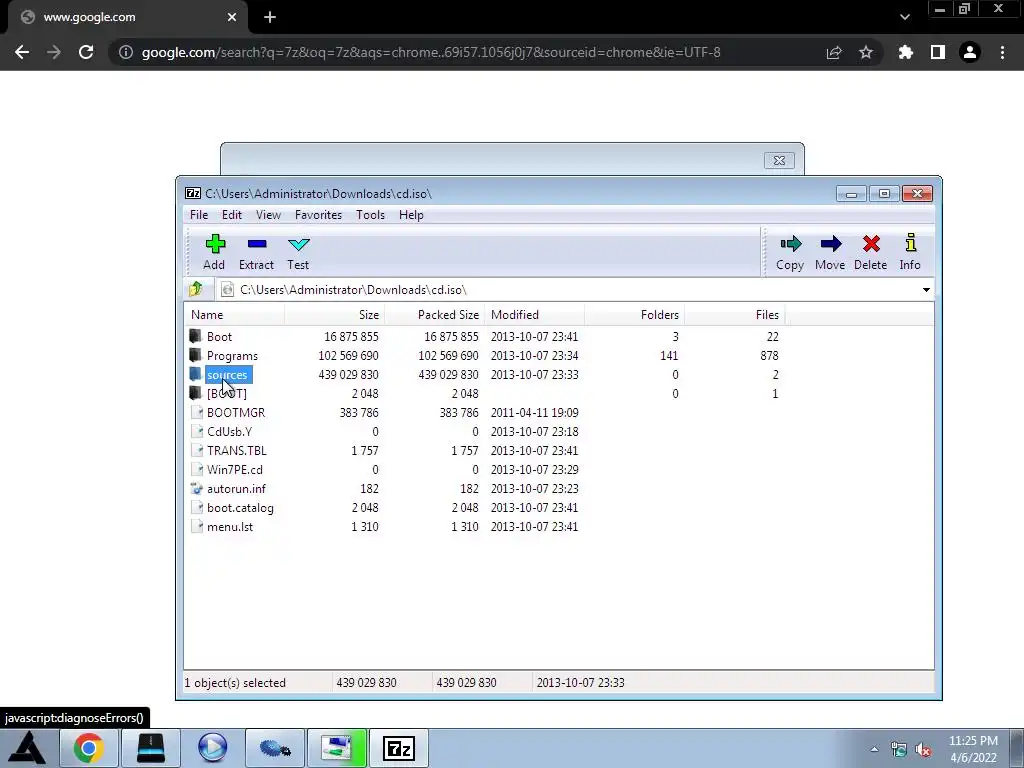
Task: Select the Programs folder icon
Action: pyautogui.click(x=195, y=355)
